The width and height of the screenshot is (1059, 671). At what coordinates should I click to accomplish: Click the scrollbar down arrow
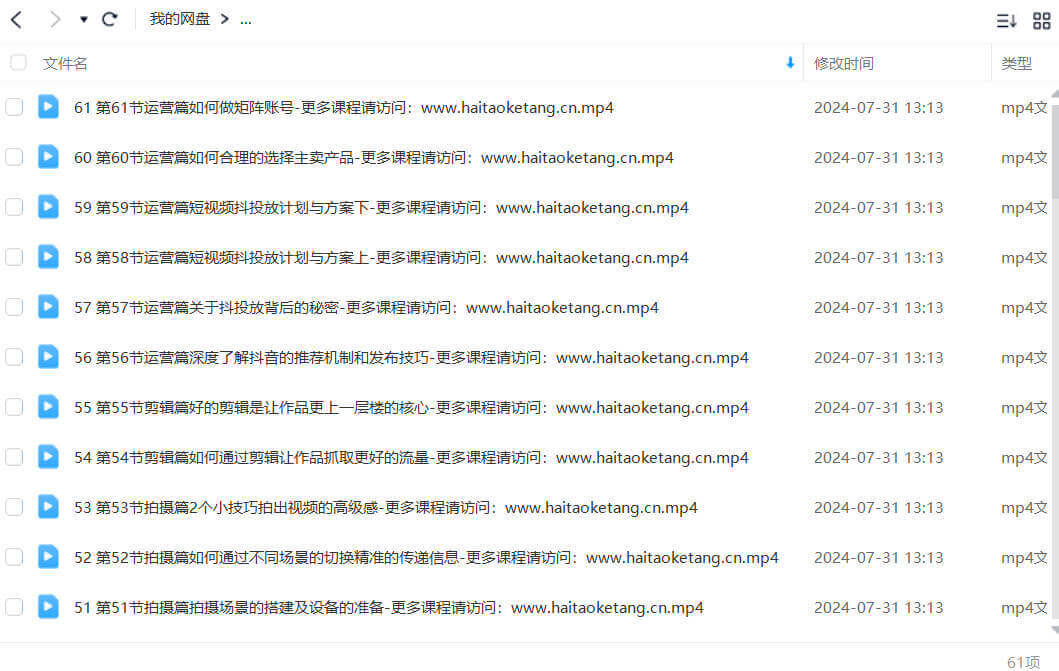tap(1055, 630)
